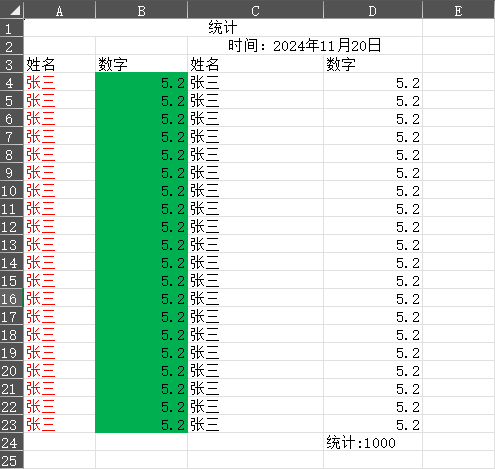
Task: Click the merged title cell 统计
Action: 223,28
